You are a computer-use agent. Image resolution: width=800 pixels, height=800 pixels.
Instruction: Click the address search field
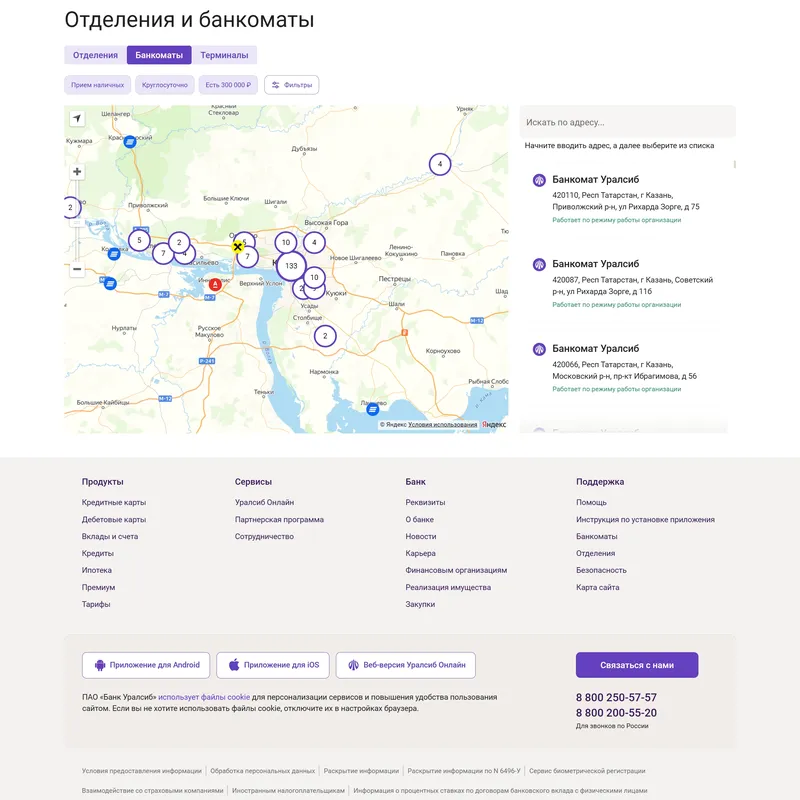point(627,122)
